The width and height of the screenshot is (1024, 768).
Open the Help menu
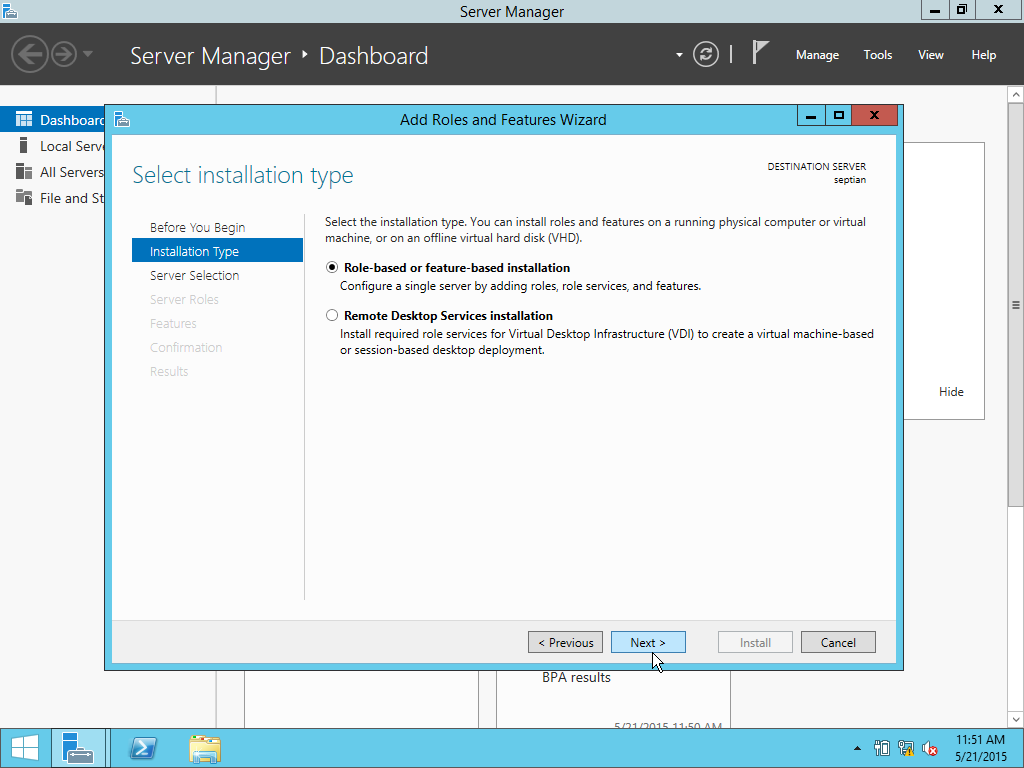tap(984, 55)
